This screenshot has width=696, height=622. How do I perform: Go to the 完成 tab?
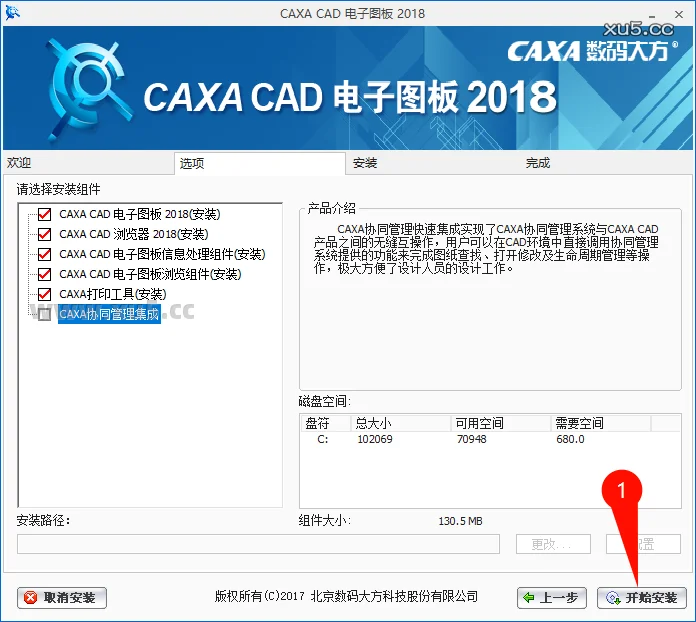[x=538, y=163]
